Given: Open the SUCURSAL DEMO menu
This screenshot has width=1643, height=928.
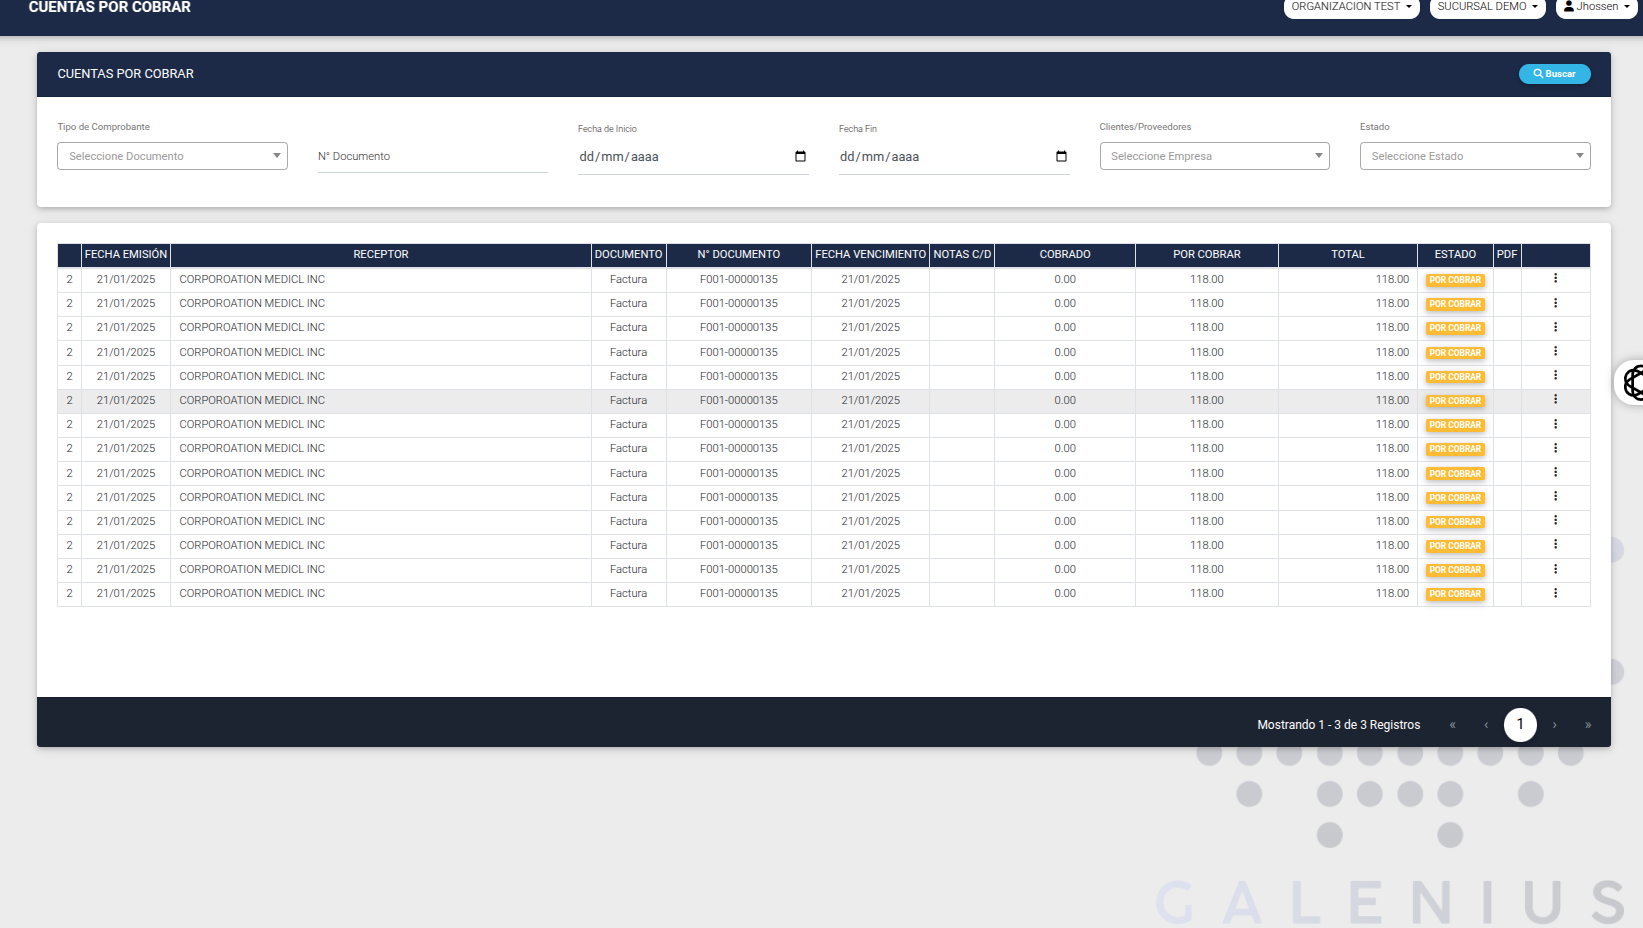Looking at the screenshot, I should point(1487,7).
